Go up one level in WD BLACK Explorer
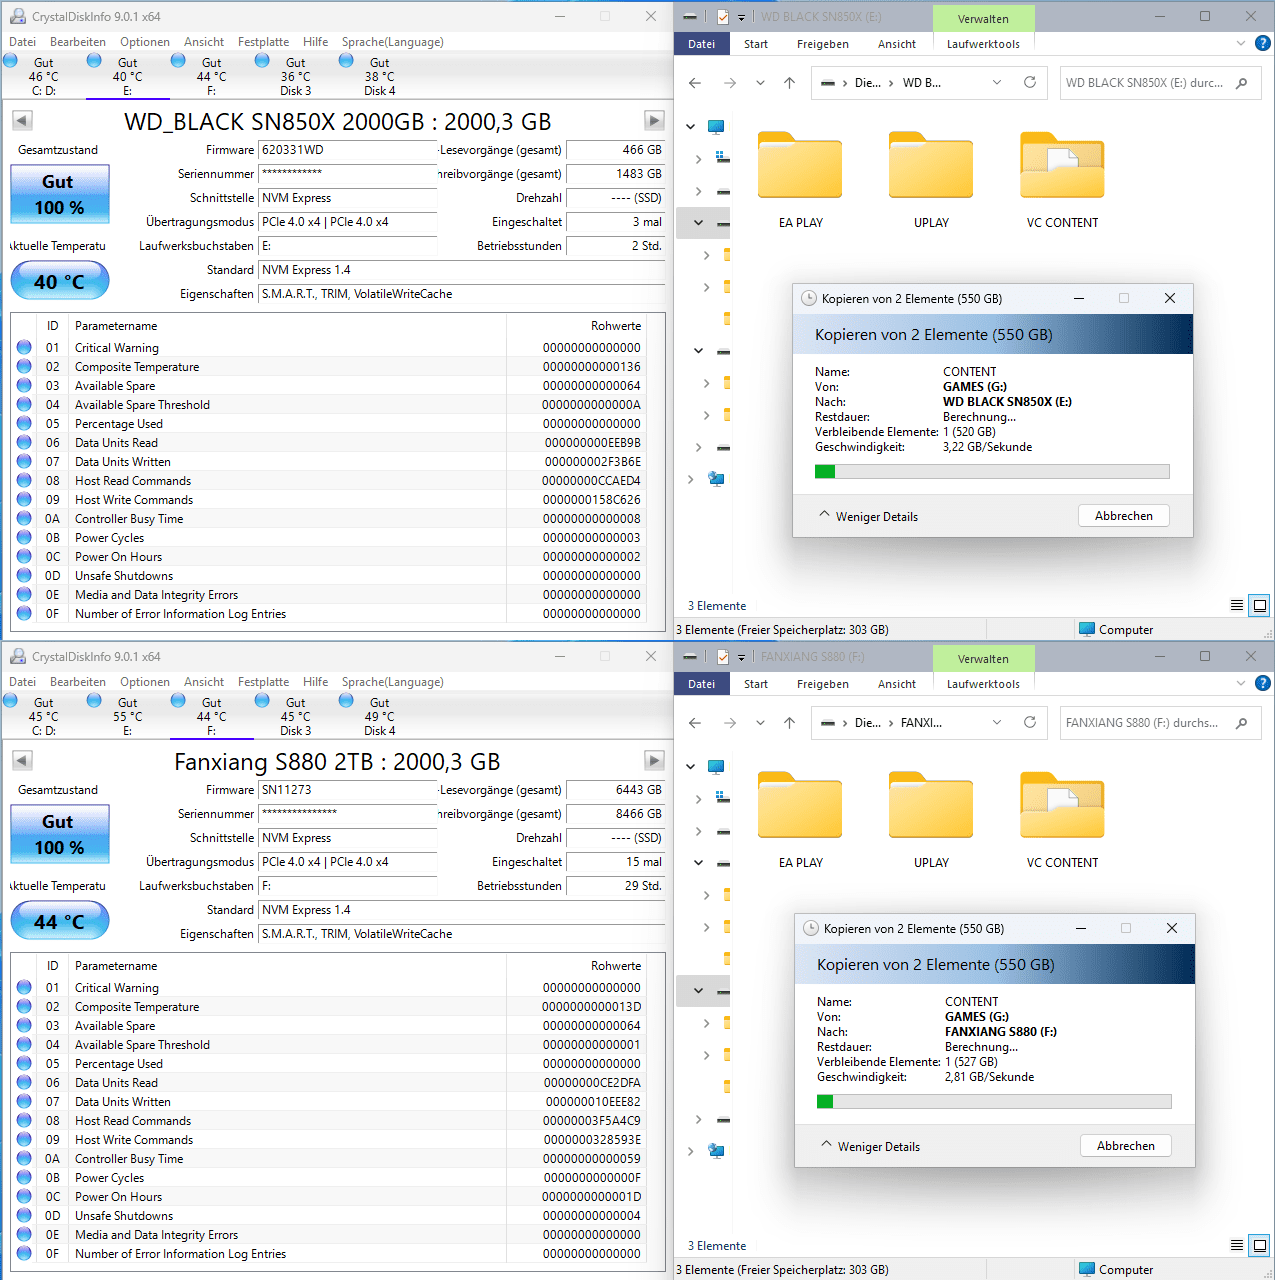 pyautogui.click(x=789, y=83)
